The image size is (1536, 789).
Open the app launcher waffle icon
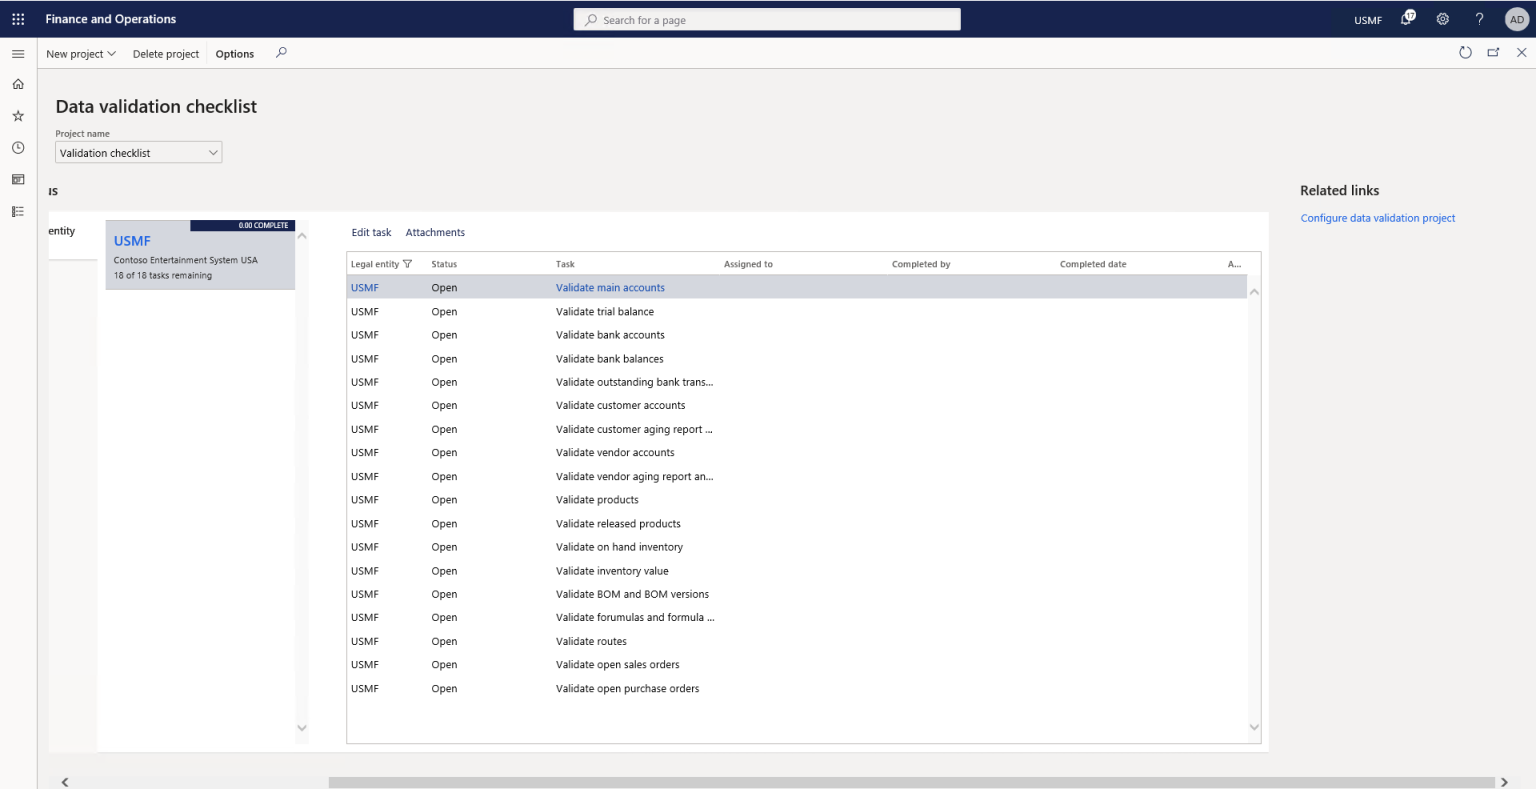point(17,18)
